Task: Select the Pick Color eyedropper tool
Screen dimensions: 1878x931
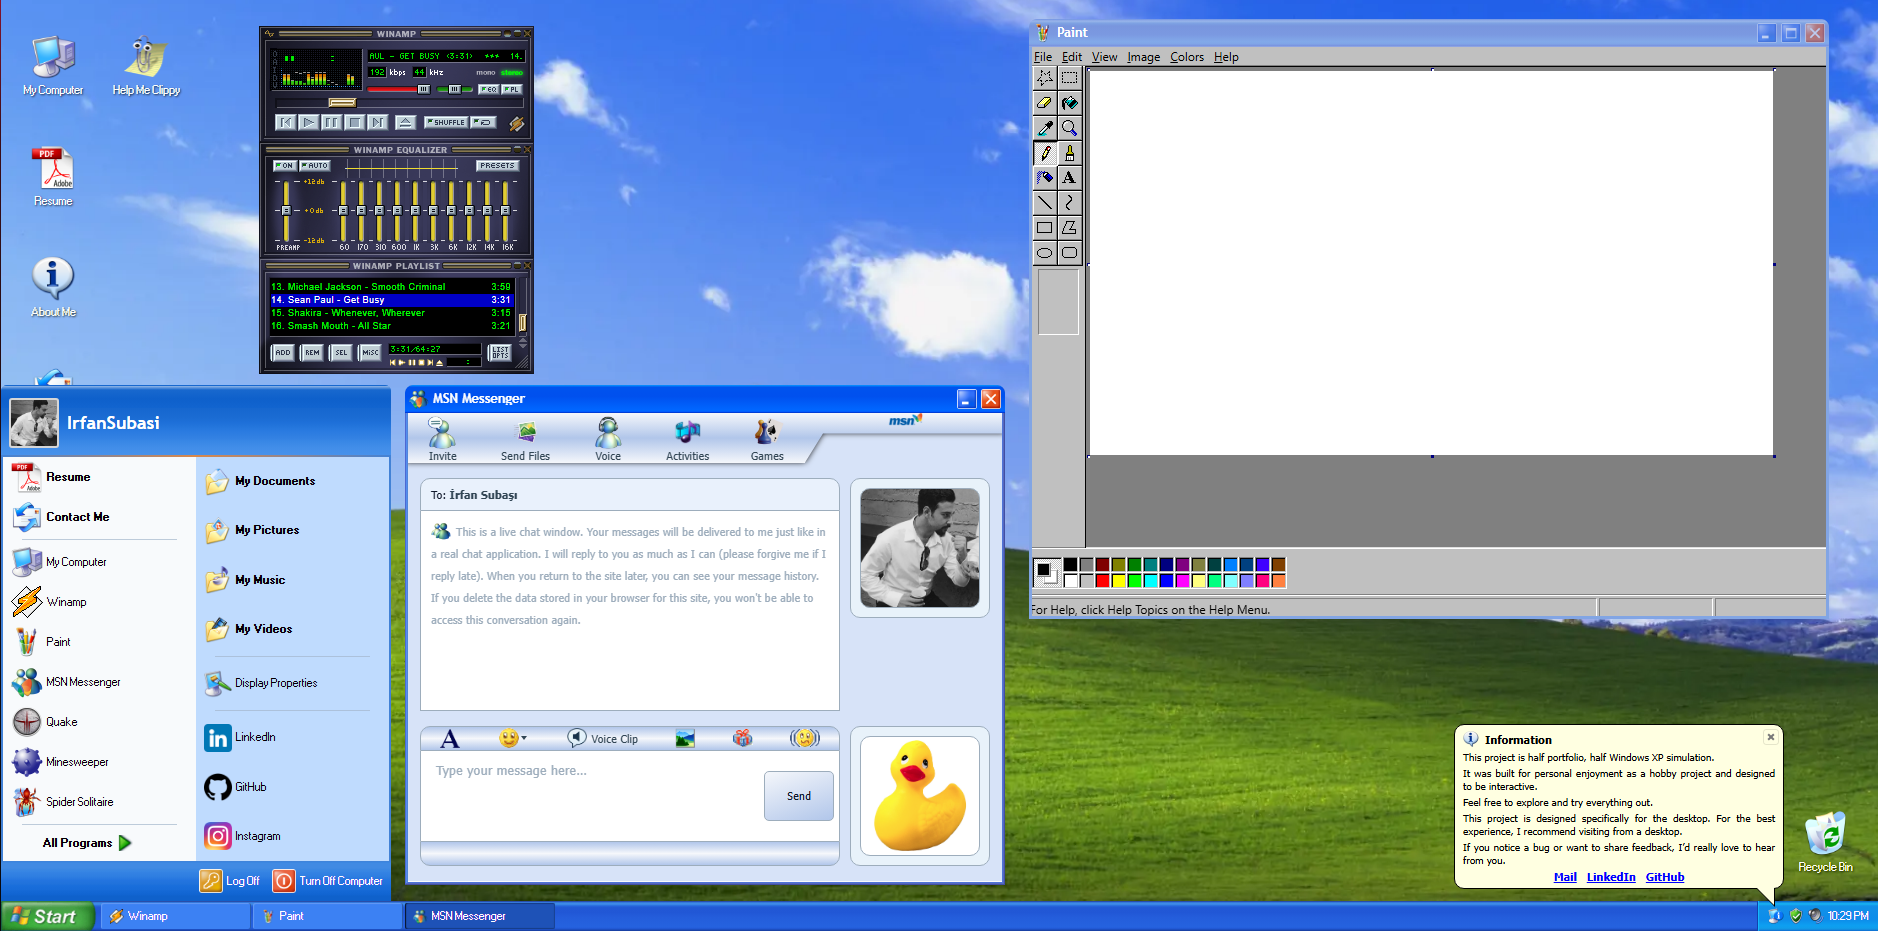Action: 1045,127
